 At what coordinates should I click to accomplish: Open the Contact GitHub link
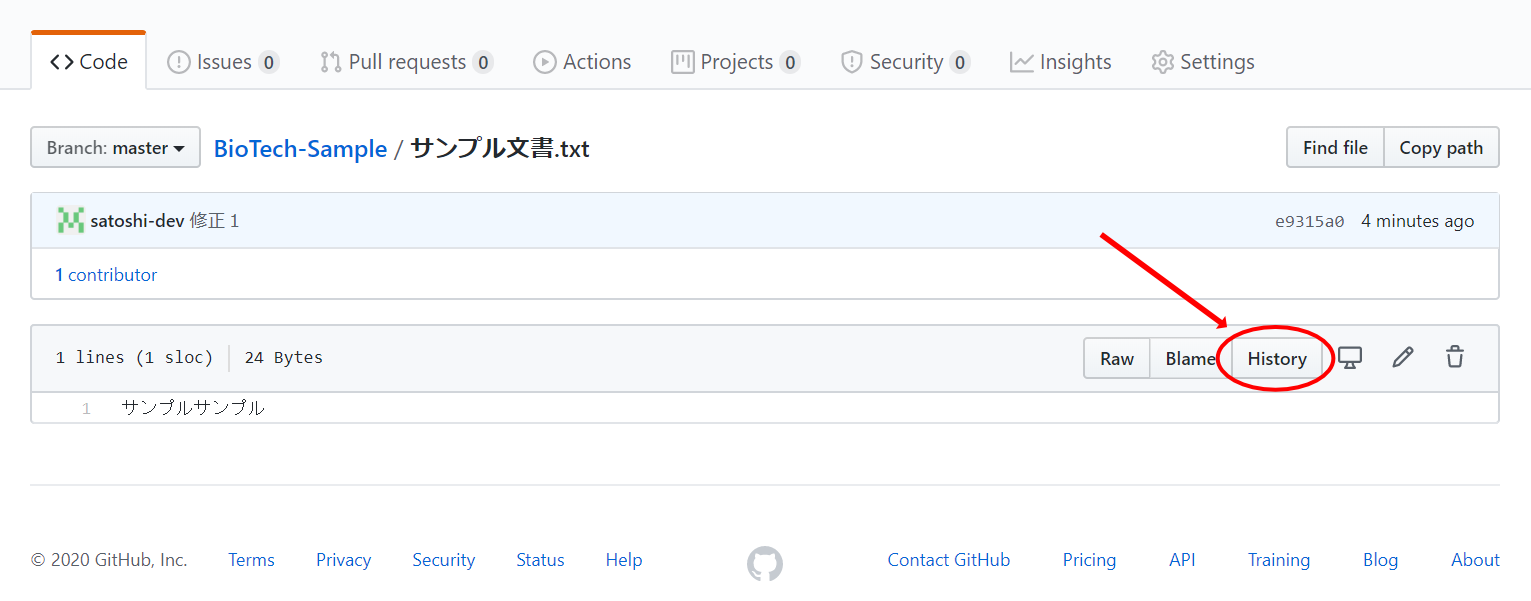949,560
